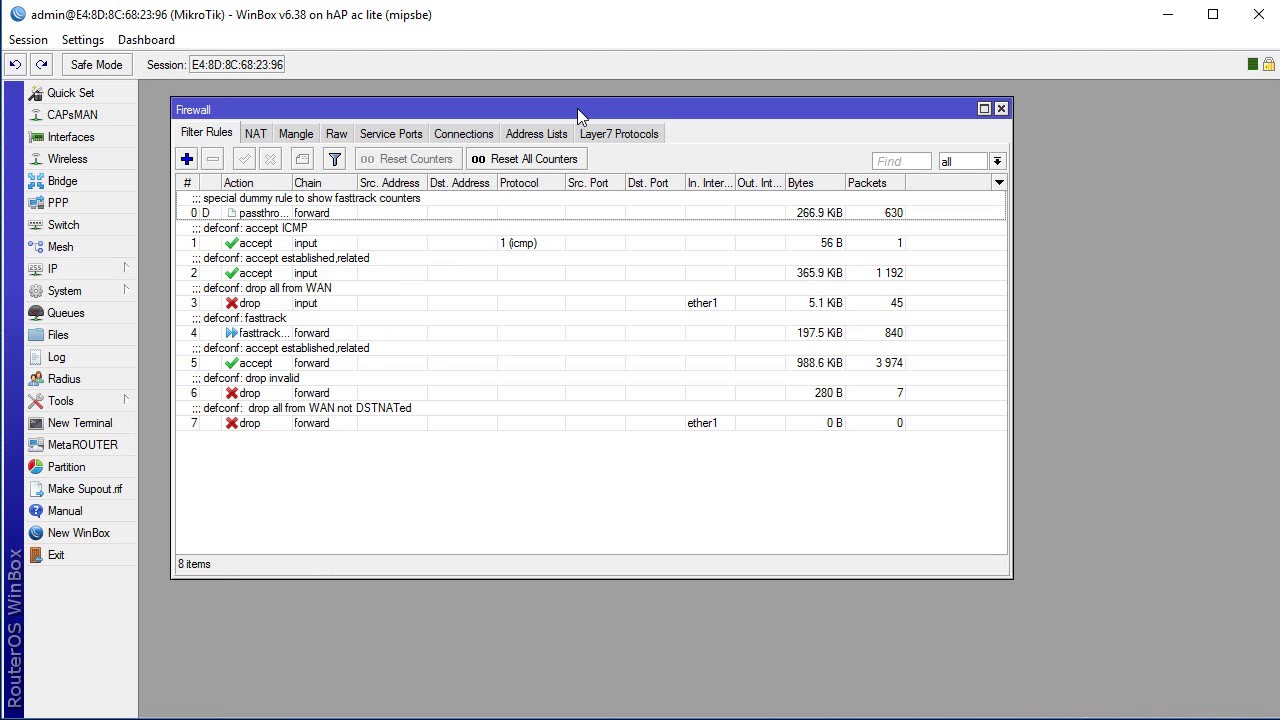Maximize the Firewall inner window
1280x720 pixels.
pos(984,109)
